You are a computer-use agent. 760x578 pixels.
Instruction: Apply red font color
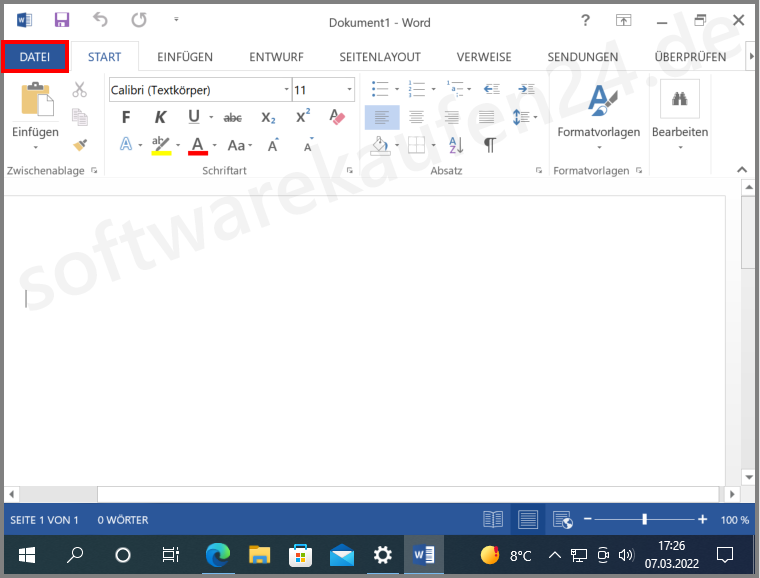click(x=198, y=145)
